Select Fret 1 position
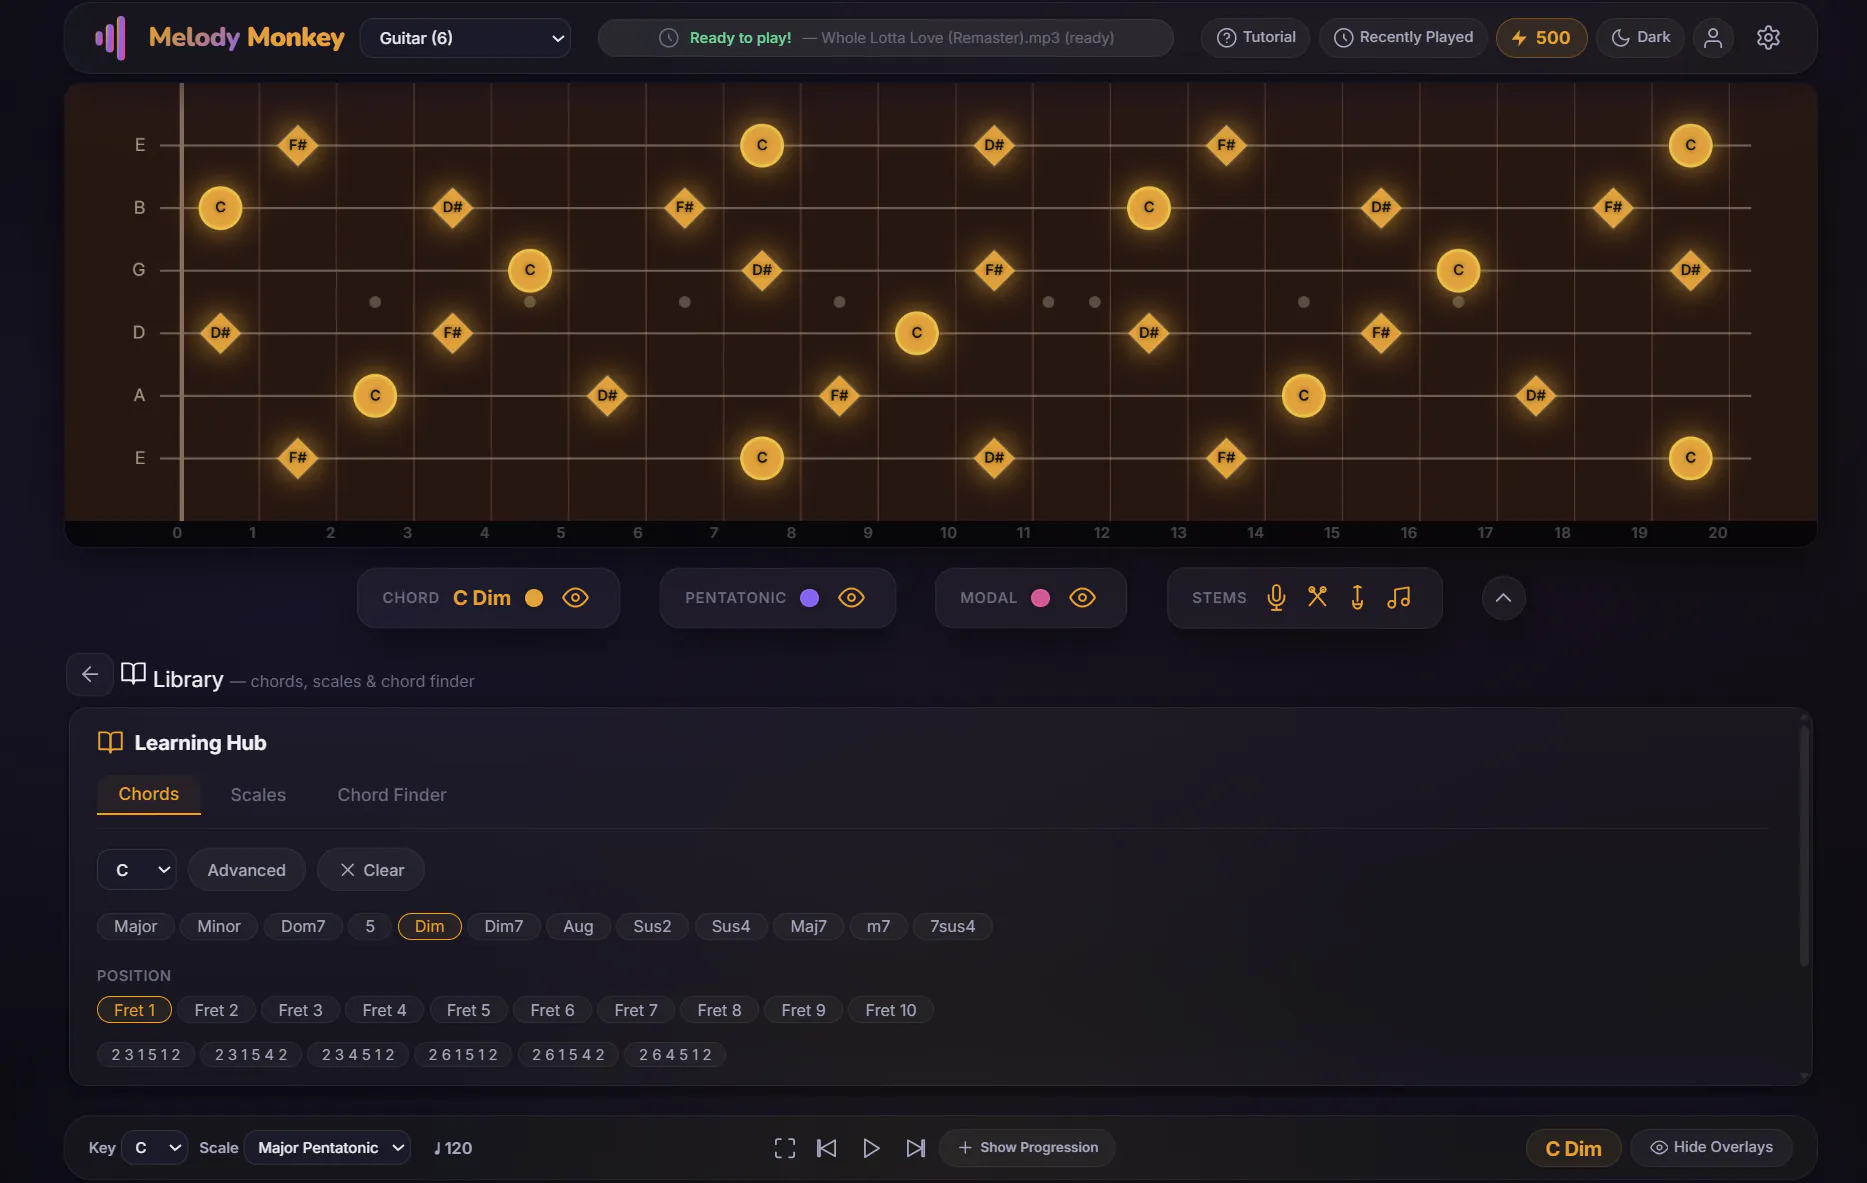 tap(134, 1010)
